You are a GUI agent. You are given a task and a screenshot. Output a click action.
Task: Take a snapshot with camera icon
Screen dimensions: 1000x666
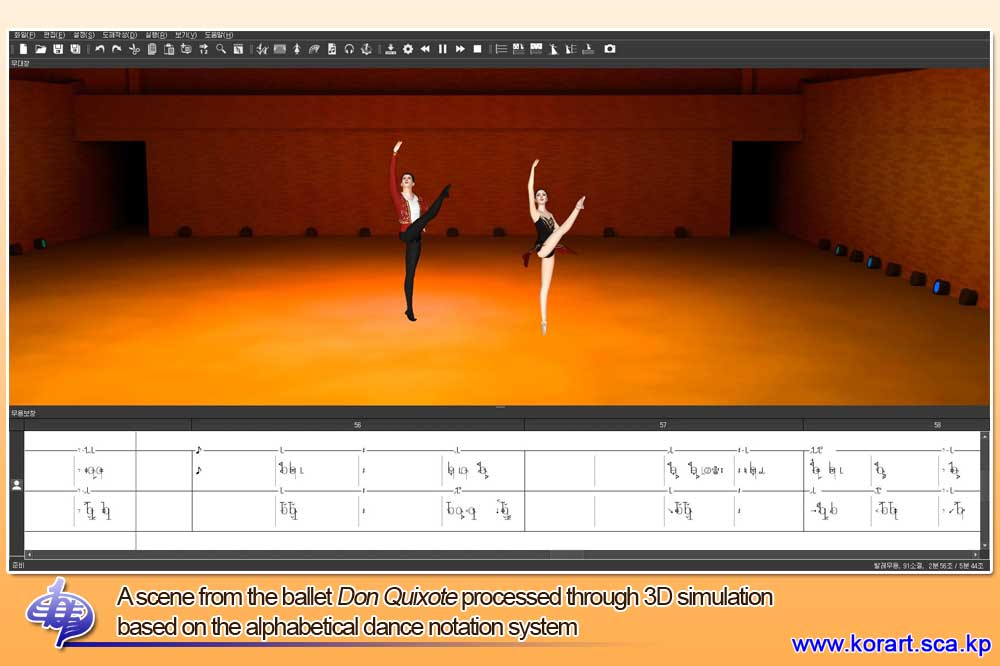[x=610, y=49]
